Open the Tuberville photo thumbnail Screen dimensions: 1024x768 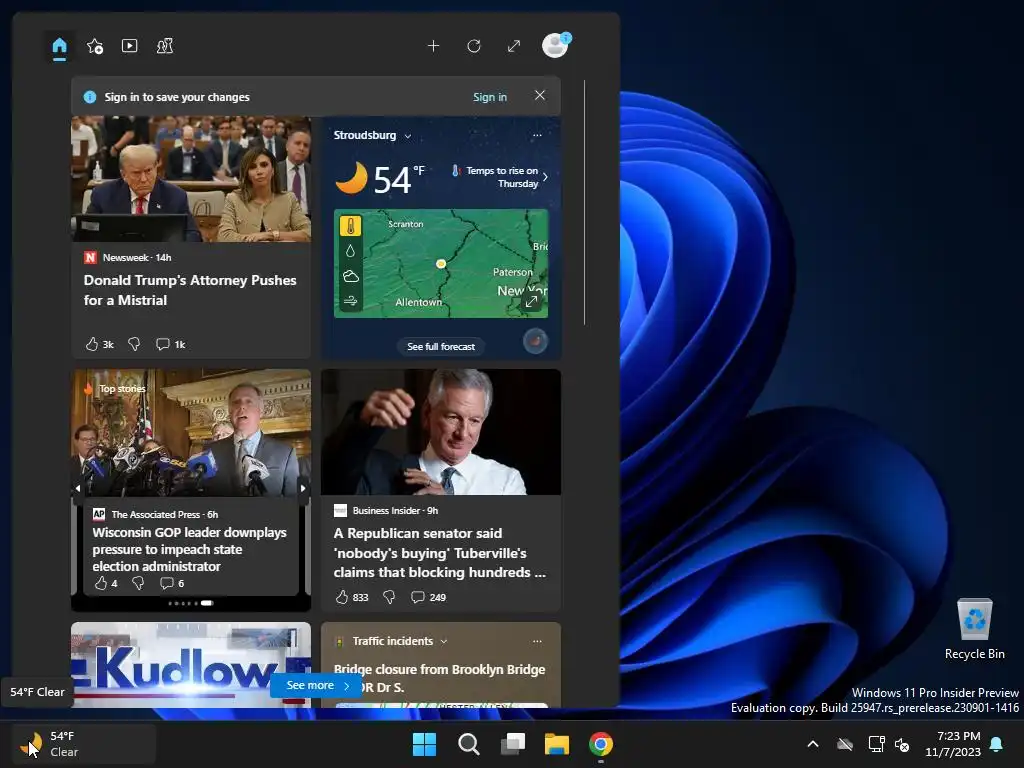click(x=441, y=432)
